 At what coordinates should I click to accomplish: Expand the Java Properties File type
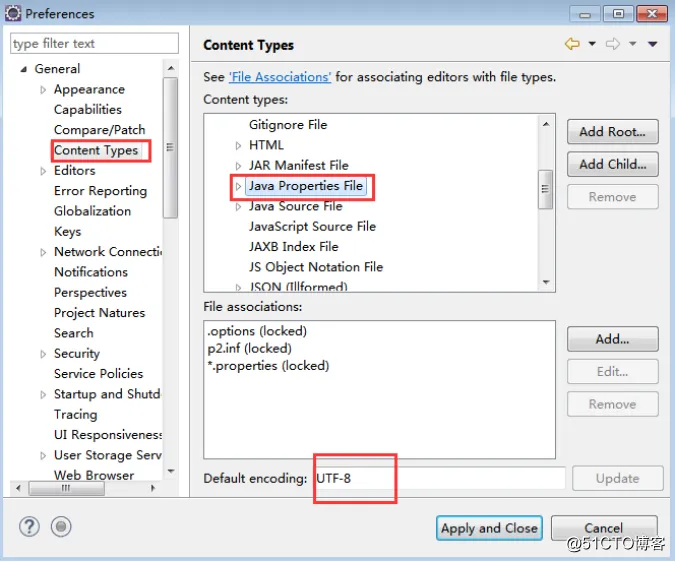238,186
